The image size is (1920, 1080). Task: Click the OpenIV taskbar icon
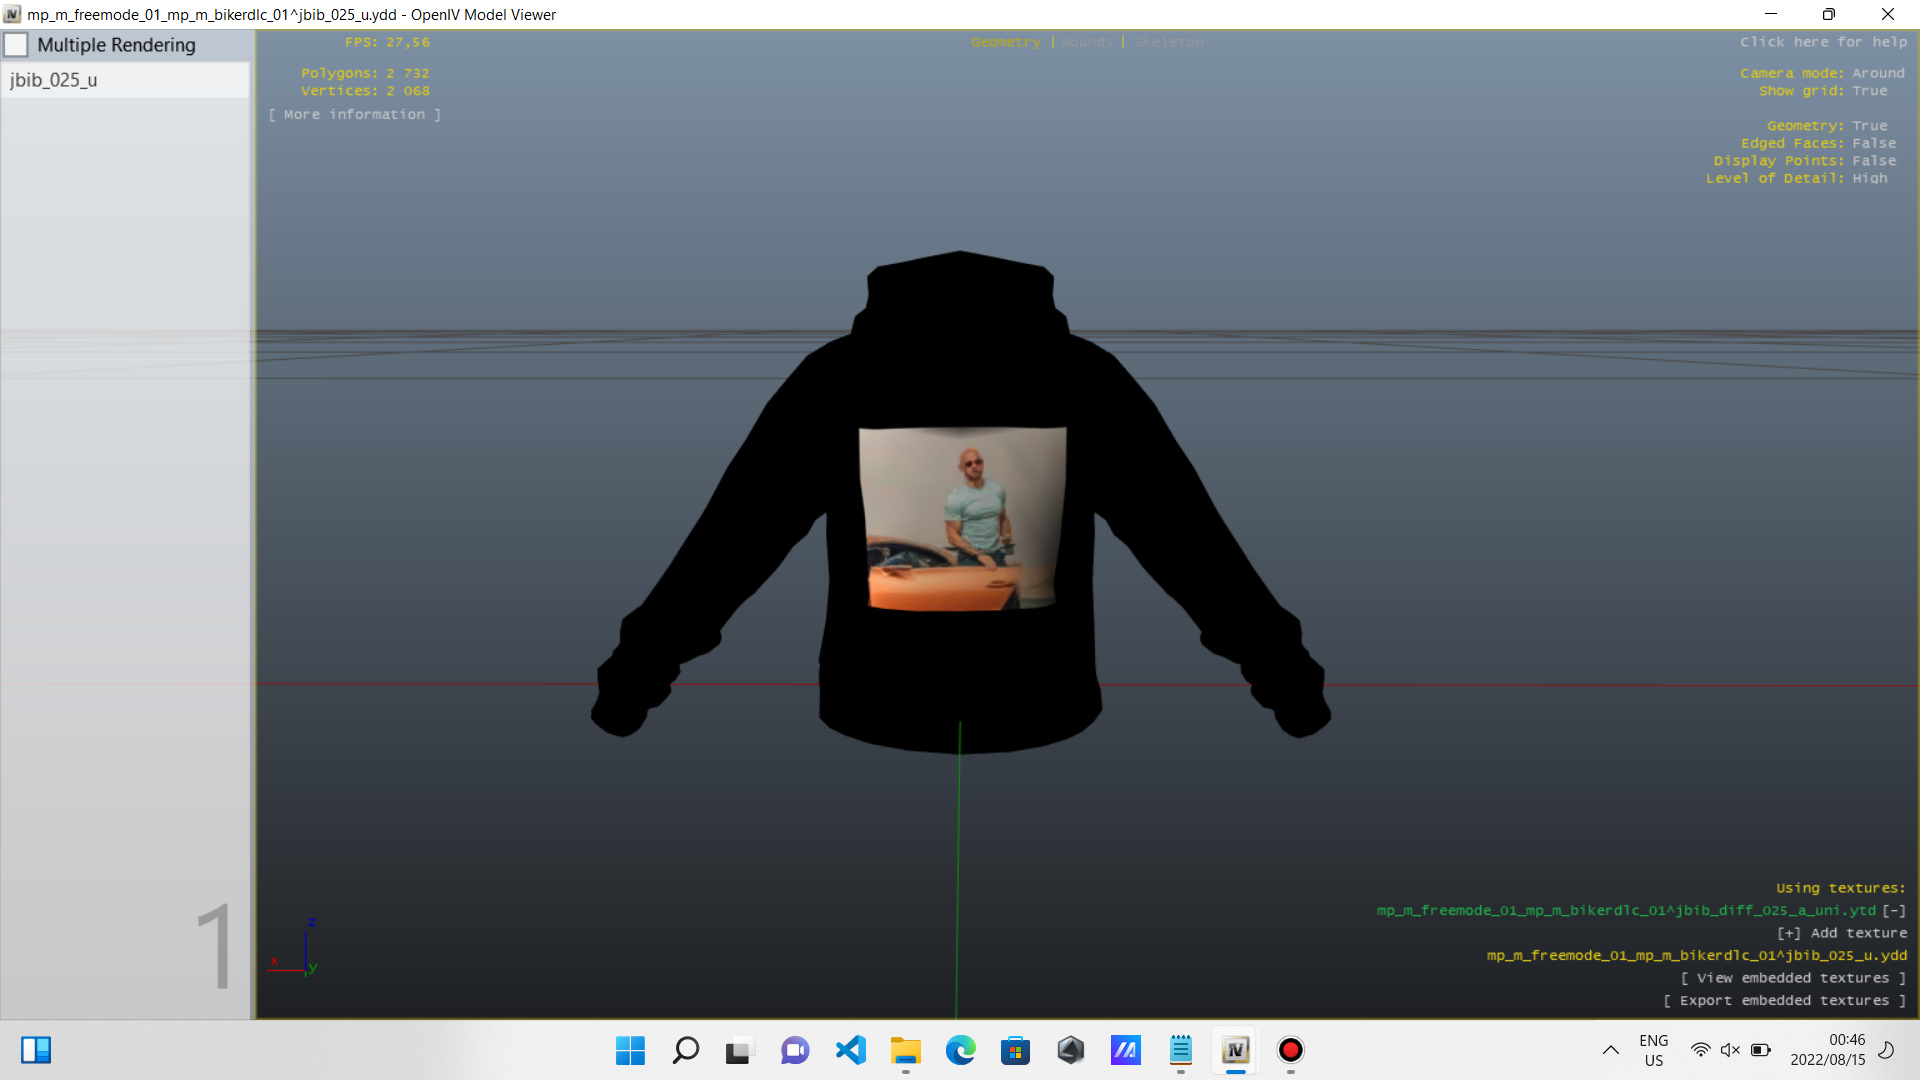coord(1235,1050)
